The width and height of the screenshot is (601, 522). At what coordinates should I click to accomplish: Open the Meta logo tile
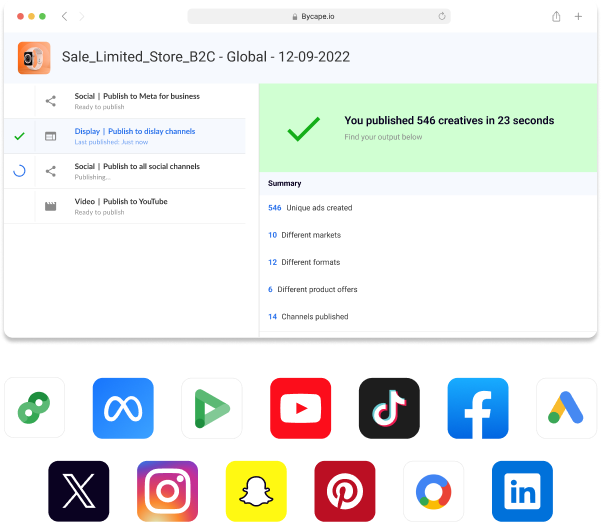click(x=123, y=408)
